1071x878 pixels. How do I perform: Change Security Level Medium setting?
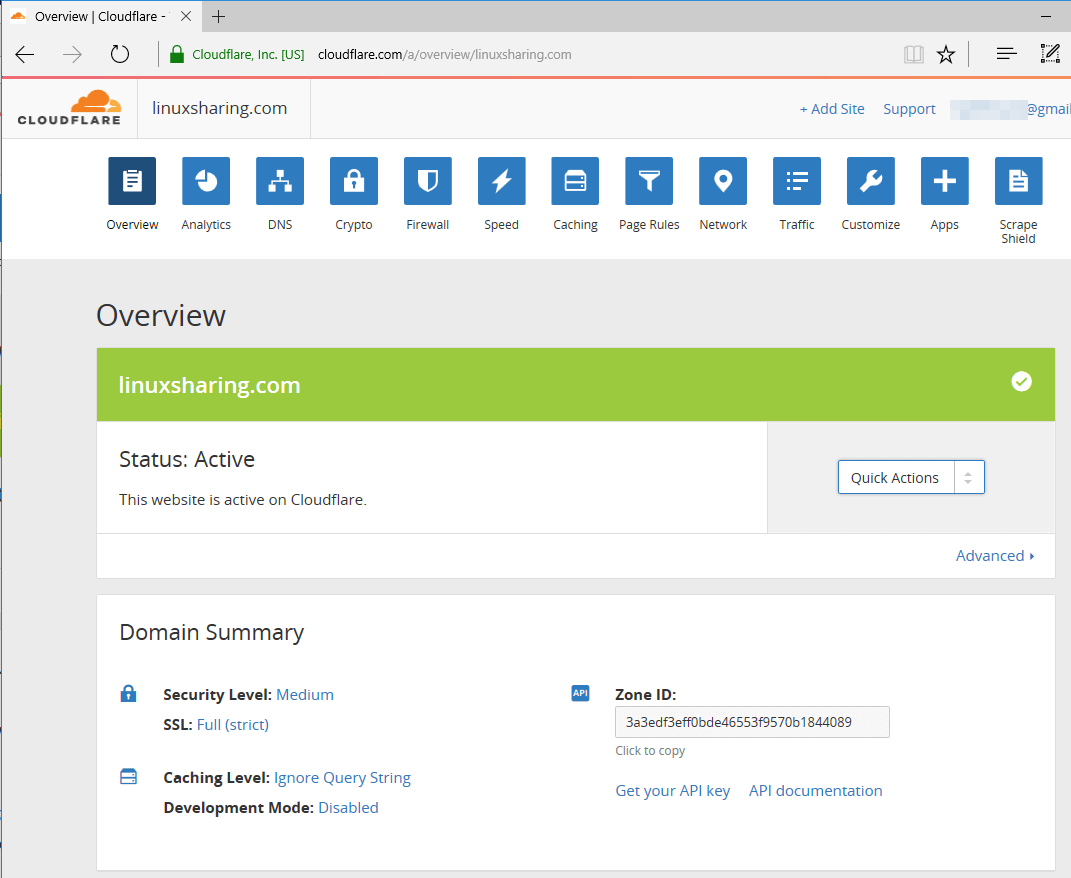[x=305, y=695]
